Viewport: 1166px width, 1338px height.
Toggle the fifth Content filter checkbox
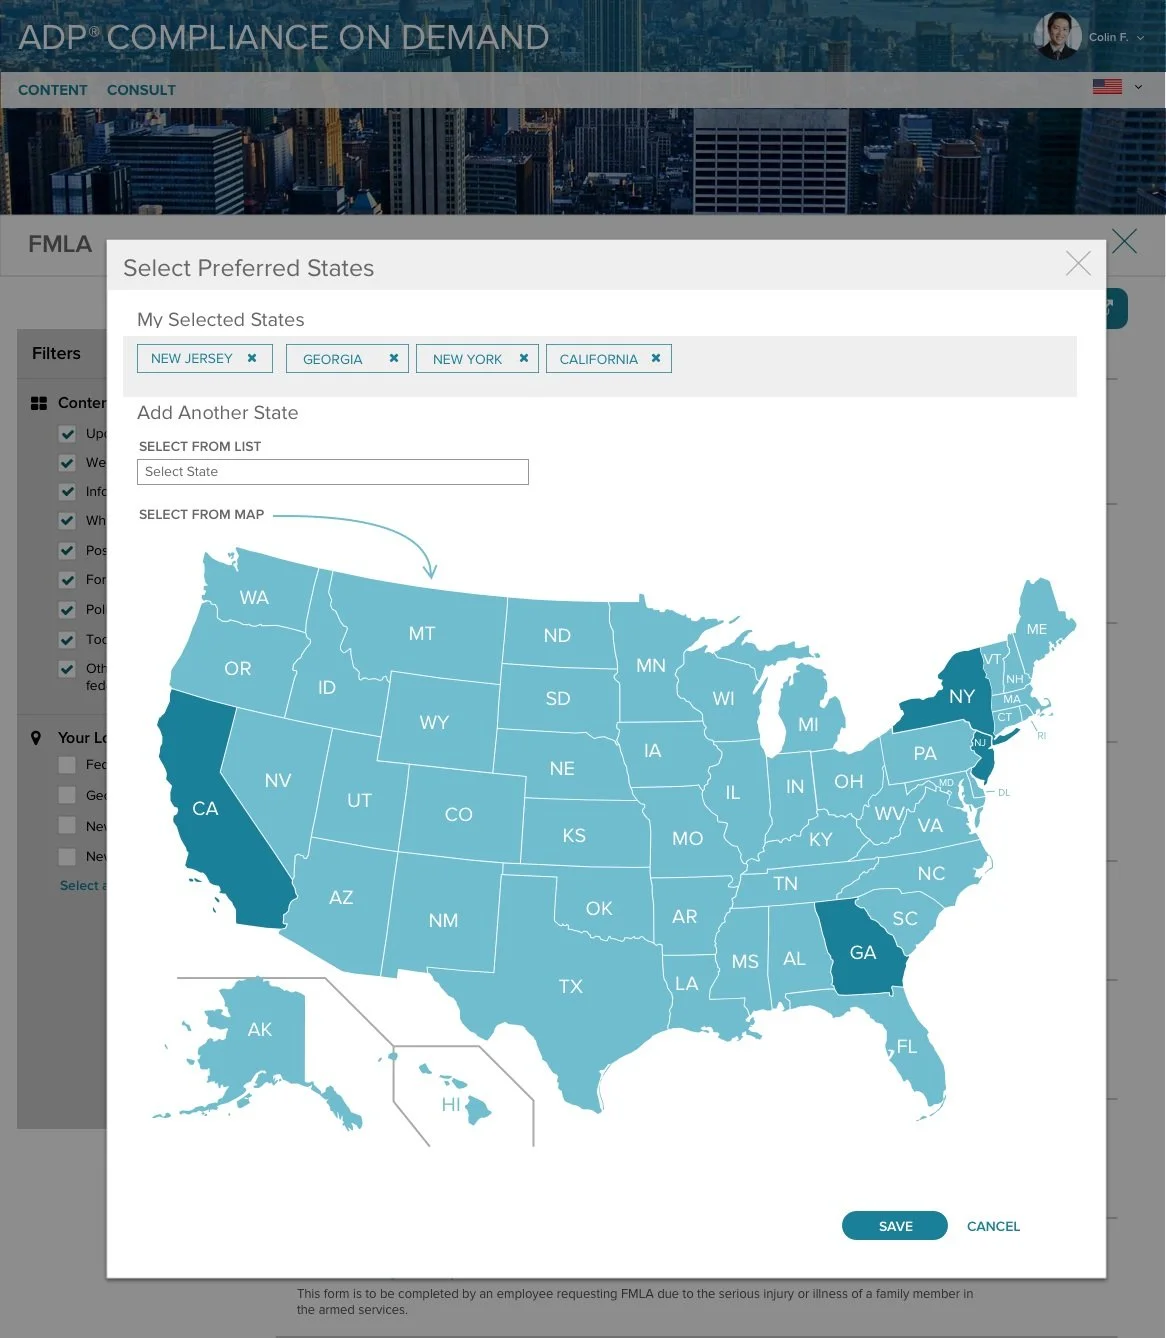[x=67, y=551]
